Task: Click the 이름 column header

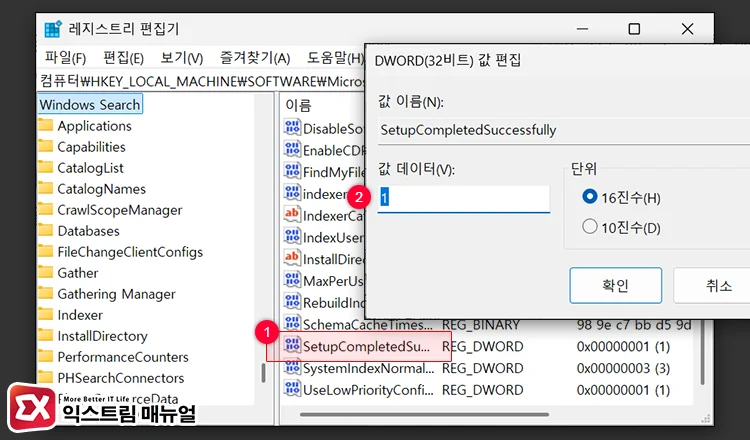Action: [298, 105]
